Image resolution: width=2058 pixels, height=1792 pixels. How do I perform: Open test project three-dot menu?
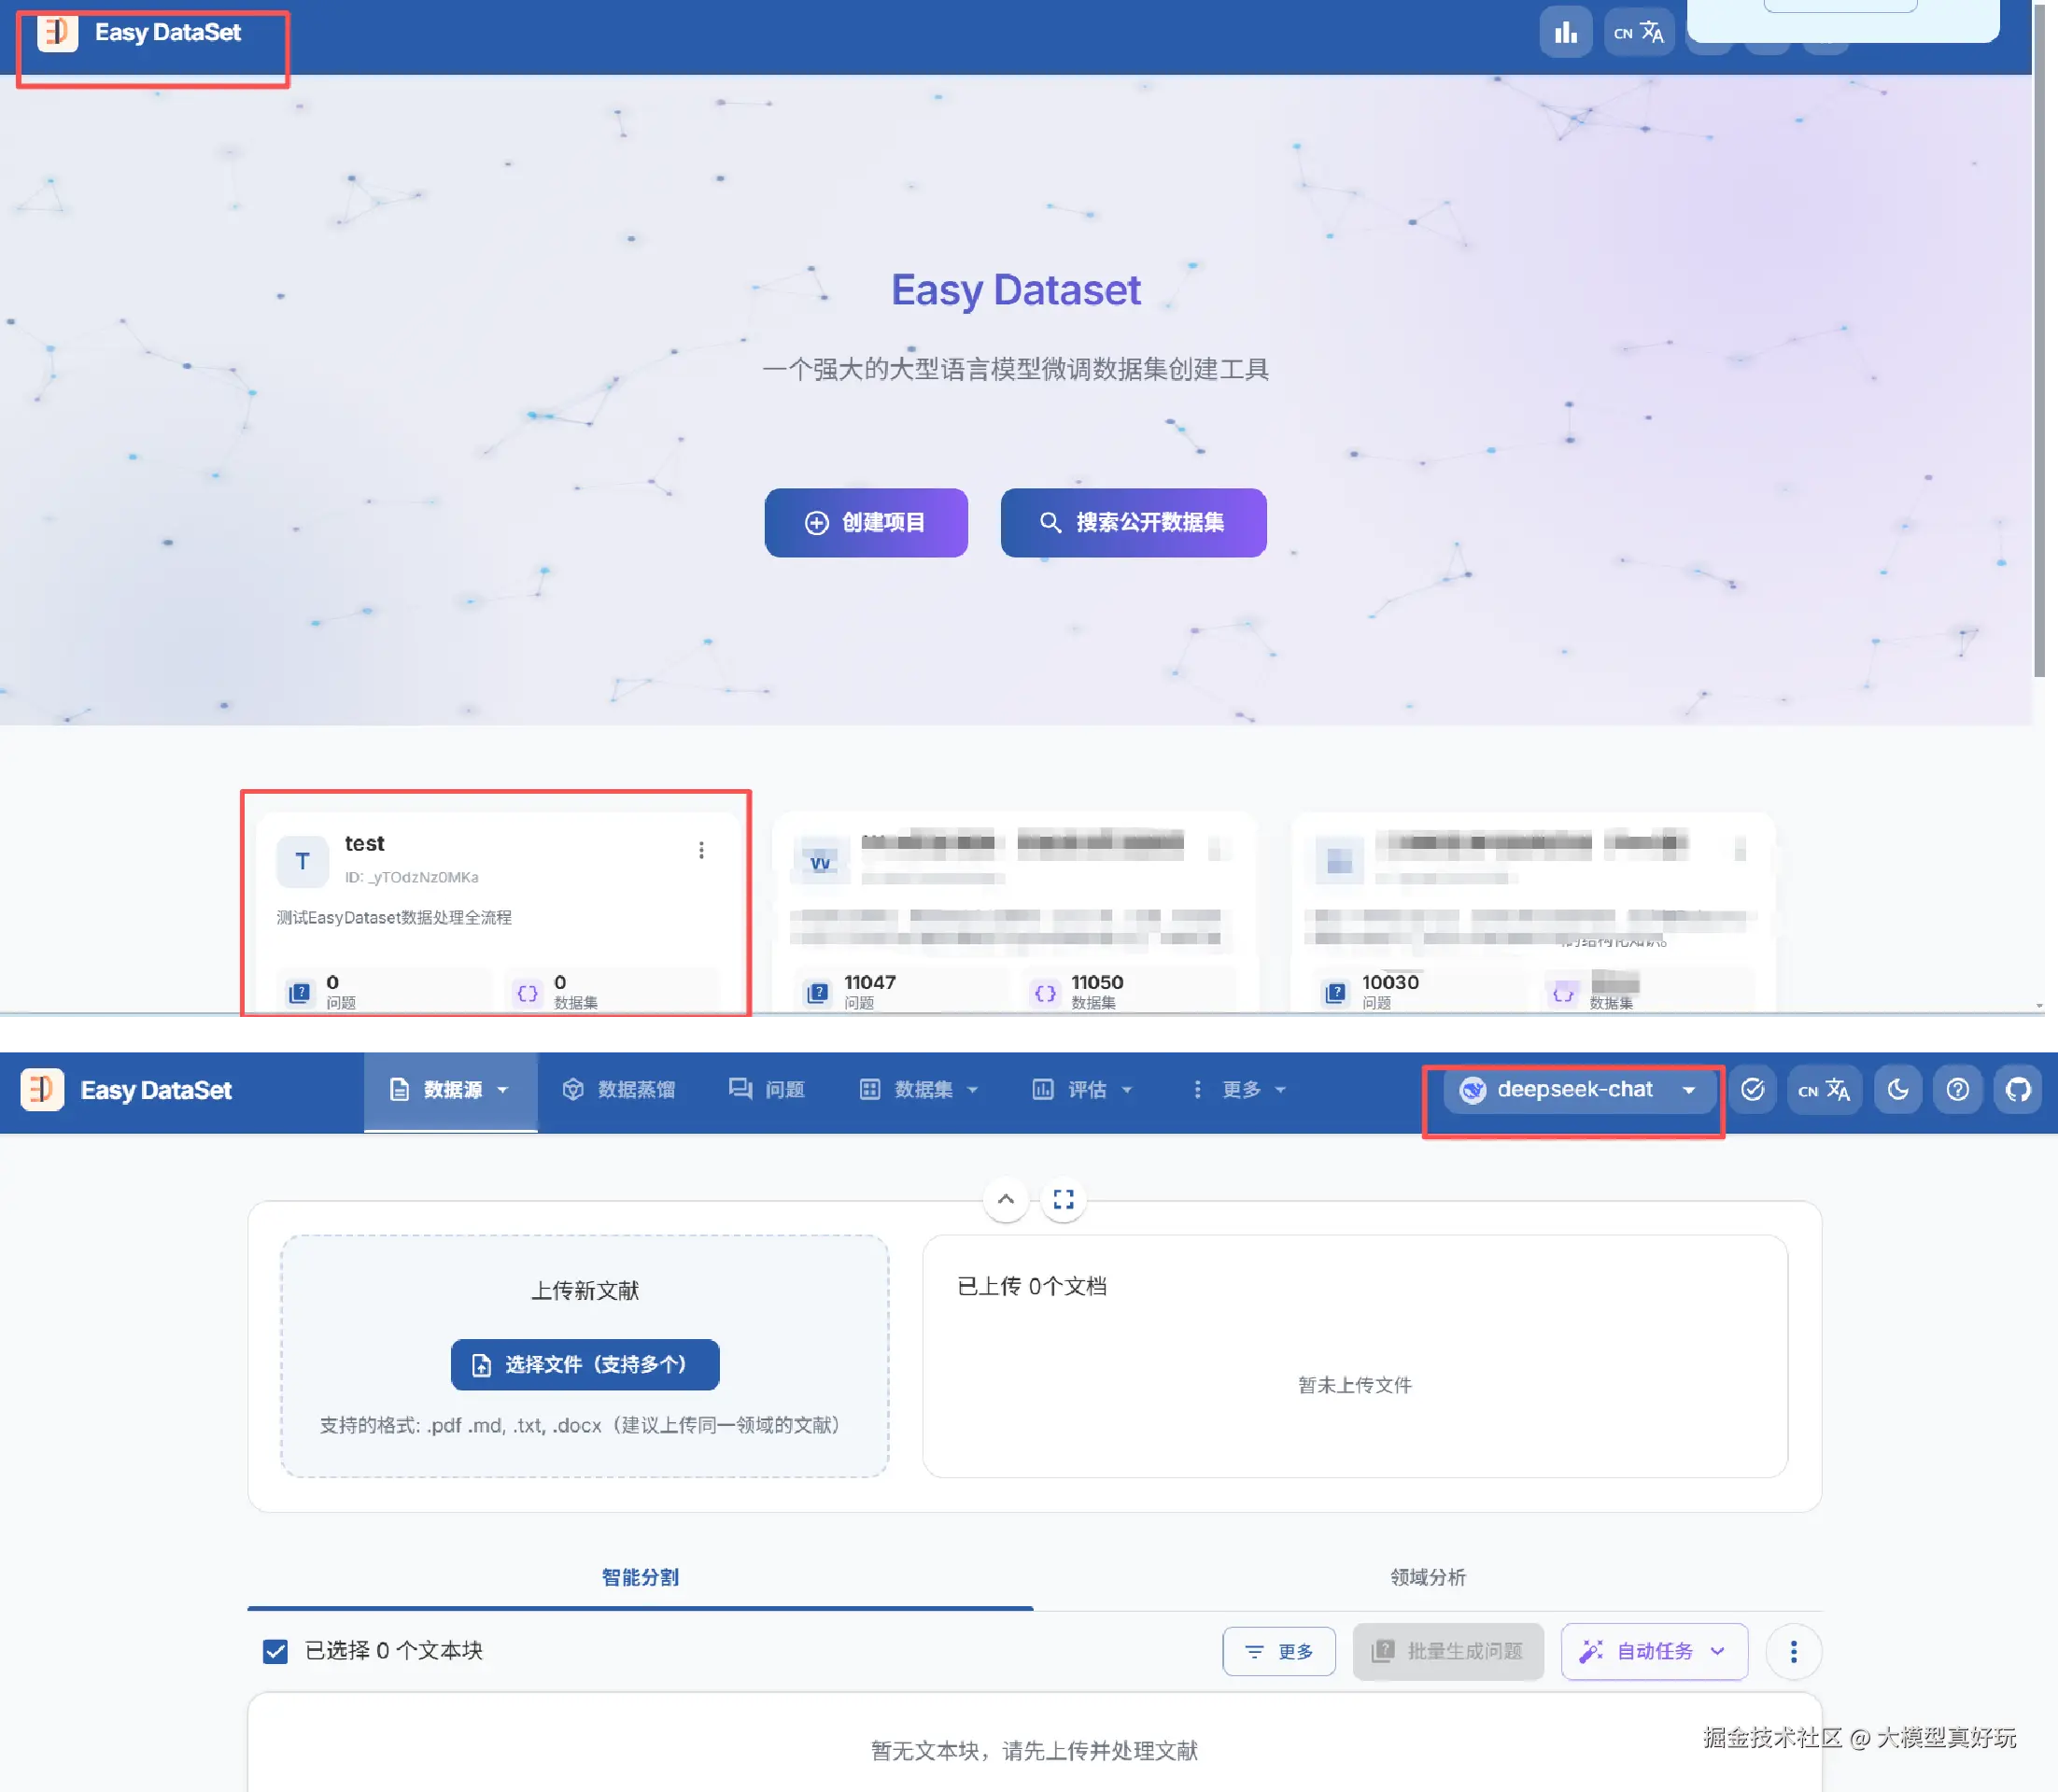point(701,850)
